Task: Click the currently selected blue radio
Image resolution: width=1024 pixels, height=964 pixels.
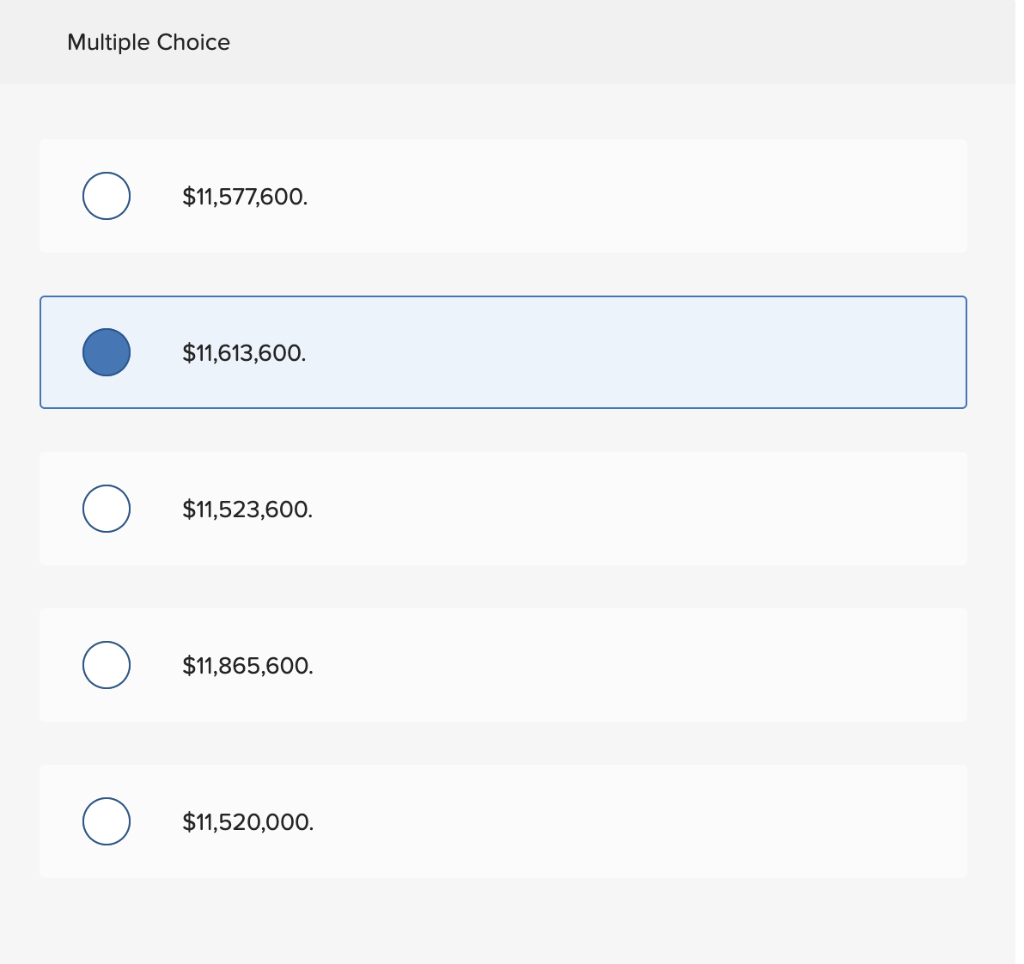Action: [106, 352]
